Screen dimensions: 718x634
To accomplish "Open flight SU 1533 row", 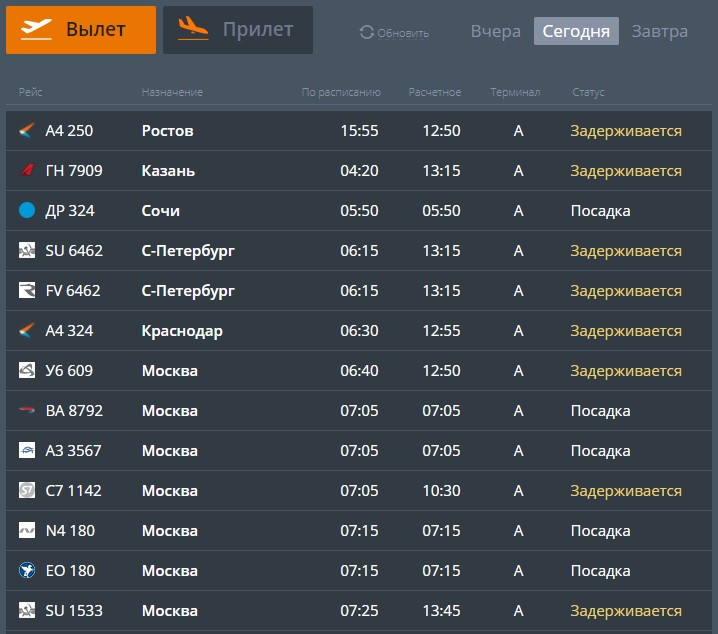I will [359, 611].
